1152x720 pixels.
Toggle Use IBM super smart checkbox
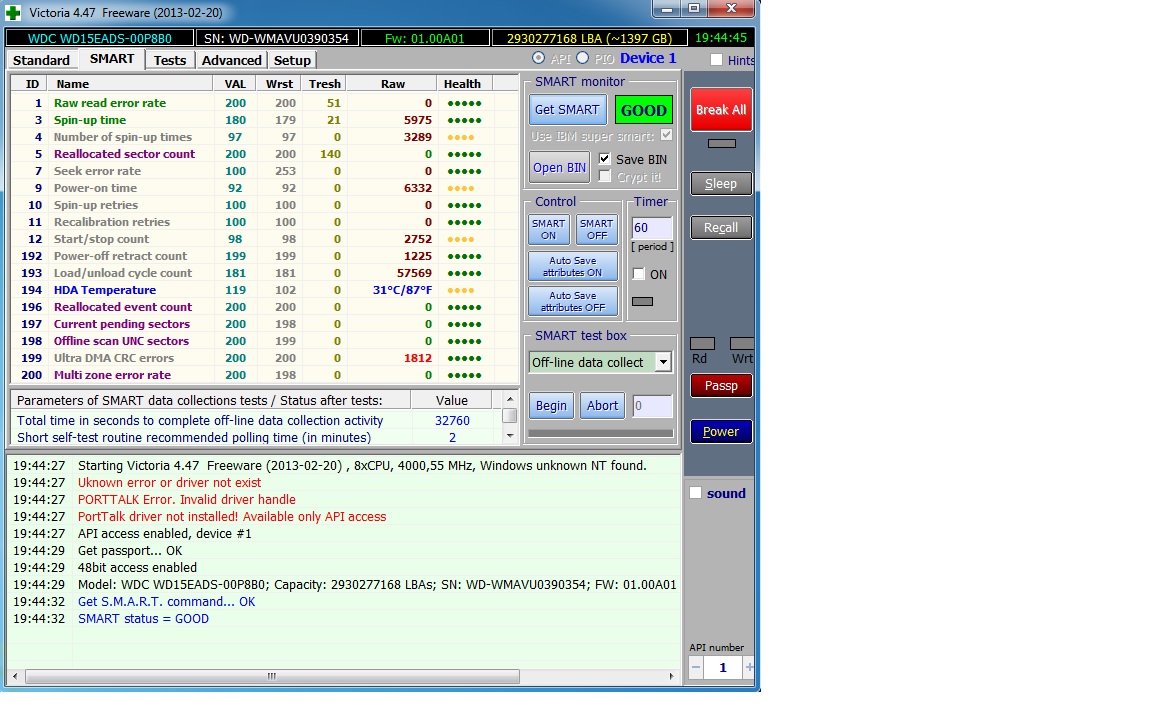666,135
